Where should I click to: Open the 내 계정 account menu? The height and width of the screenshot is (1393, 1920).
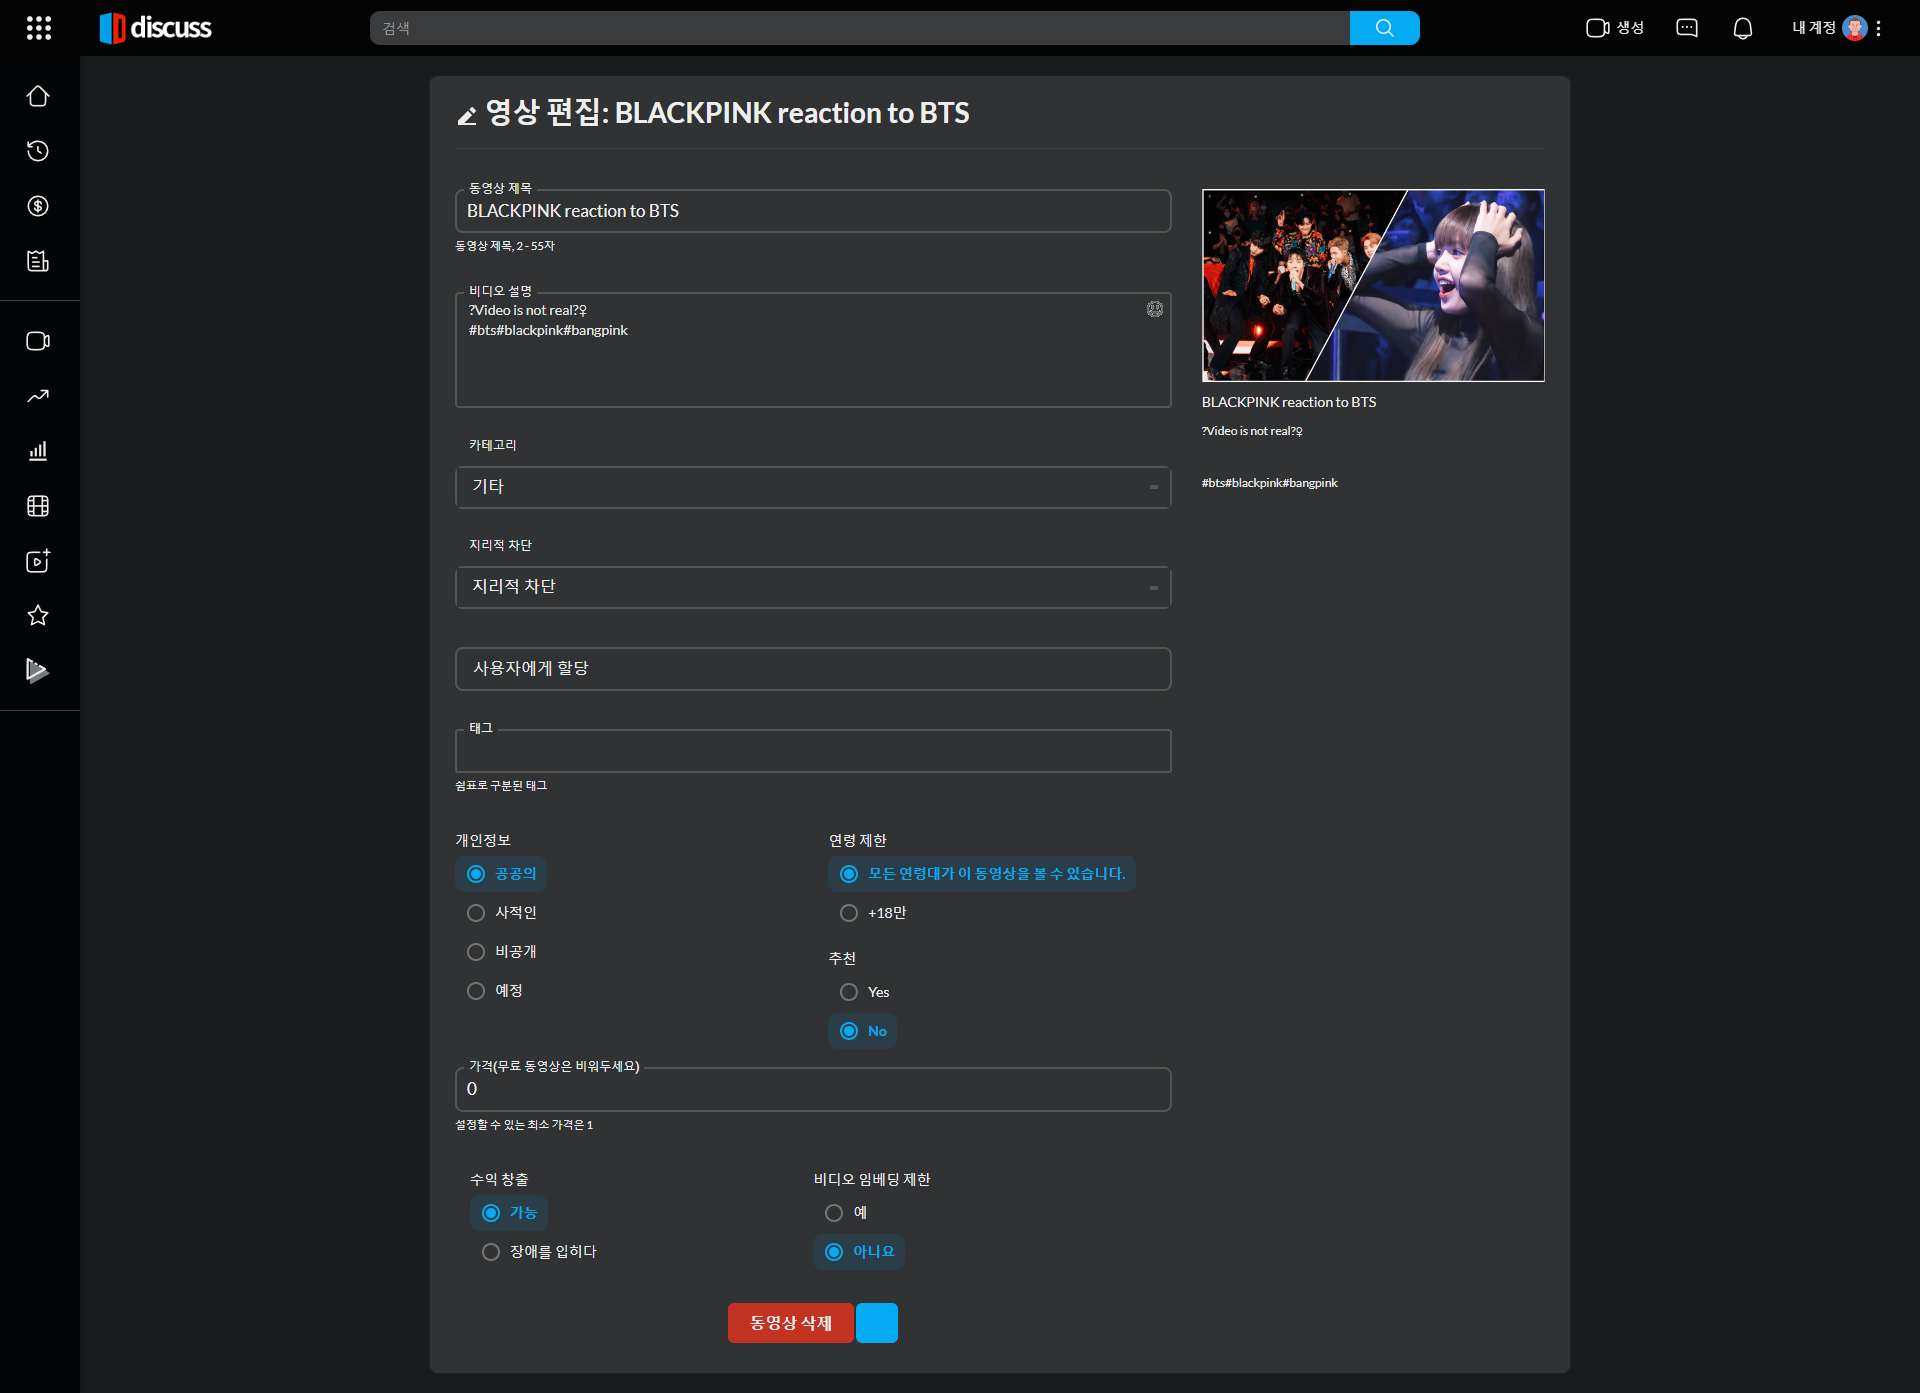tap(1813, 28)
